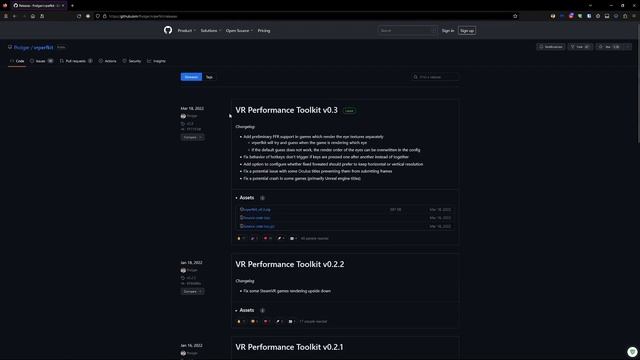Select the Releases view button
Screen dimensions: 640x360
pyautogui.click(x=191, y=77)
